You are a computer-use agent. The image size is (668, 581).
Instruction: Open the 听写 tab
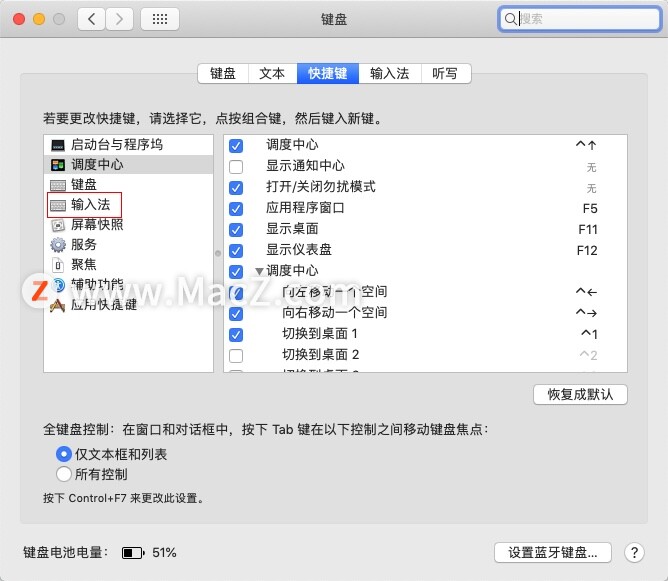[x=446, y=73]
